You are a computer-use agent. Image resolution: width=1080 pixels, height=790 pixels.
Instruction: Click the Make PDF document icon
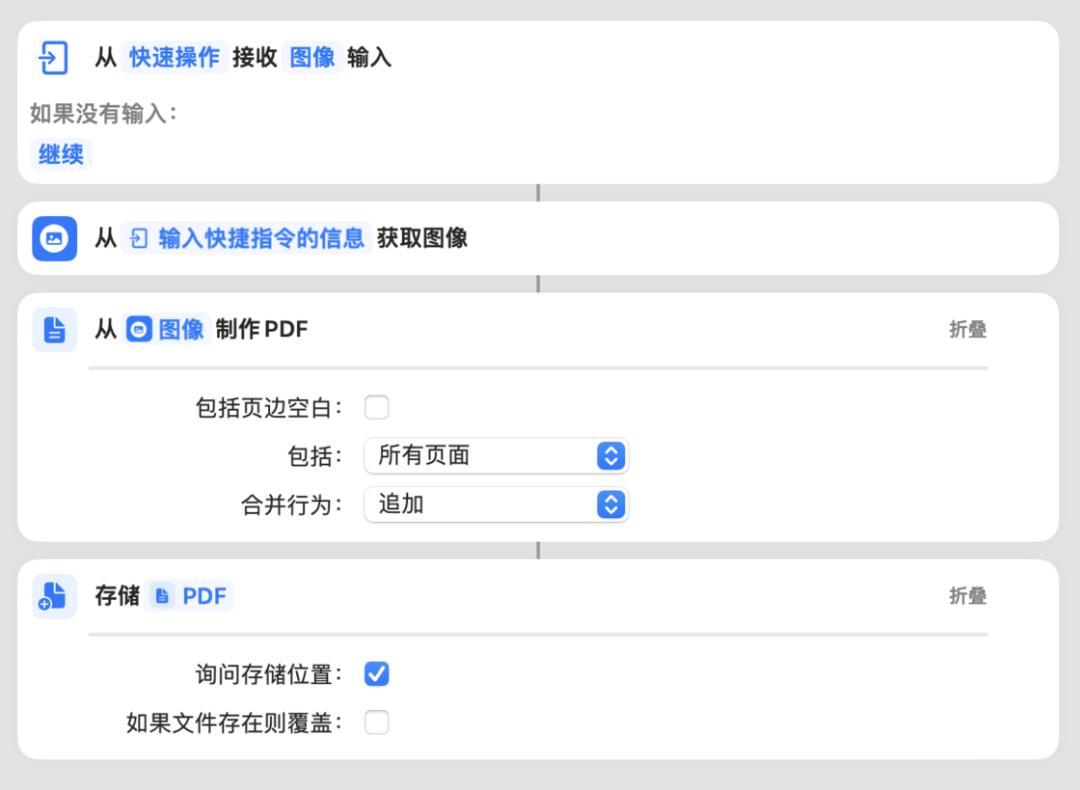click(54, 330)
